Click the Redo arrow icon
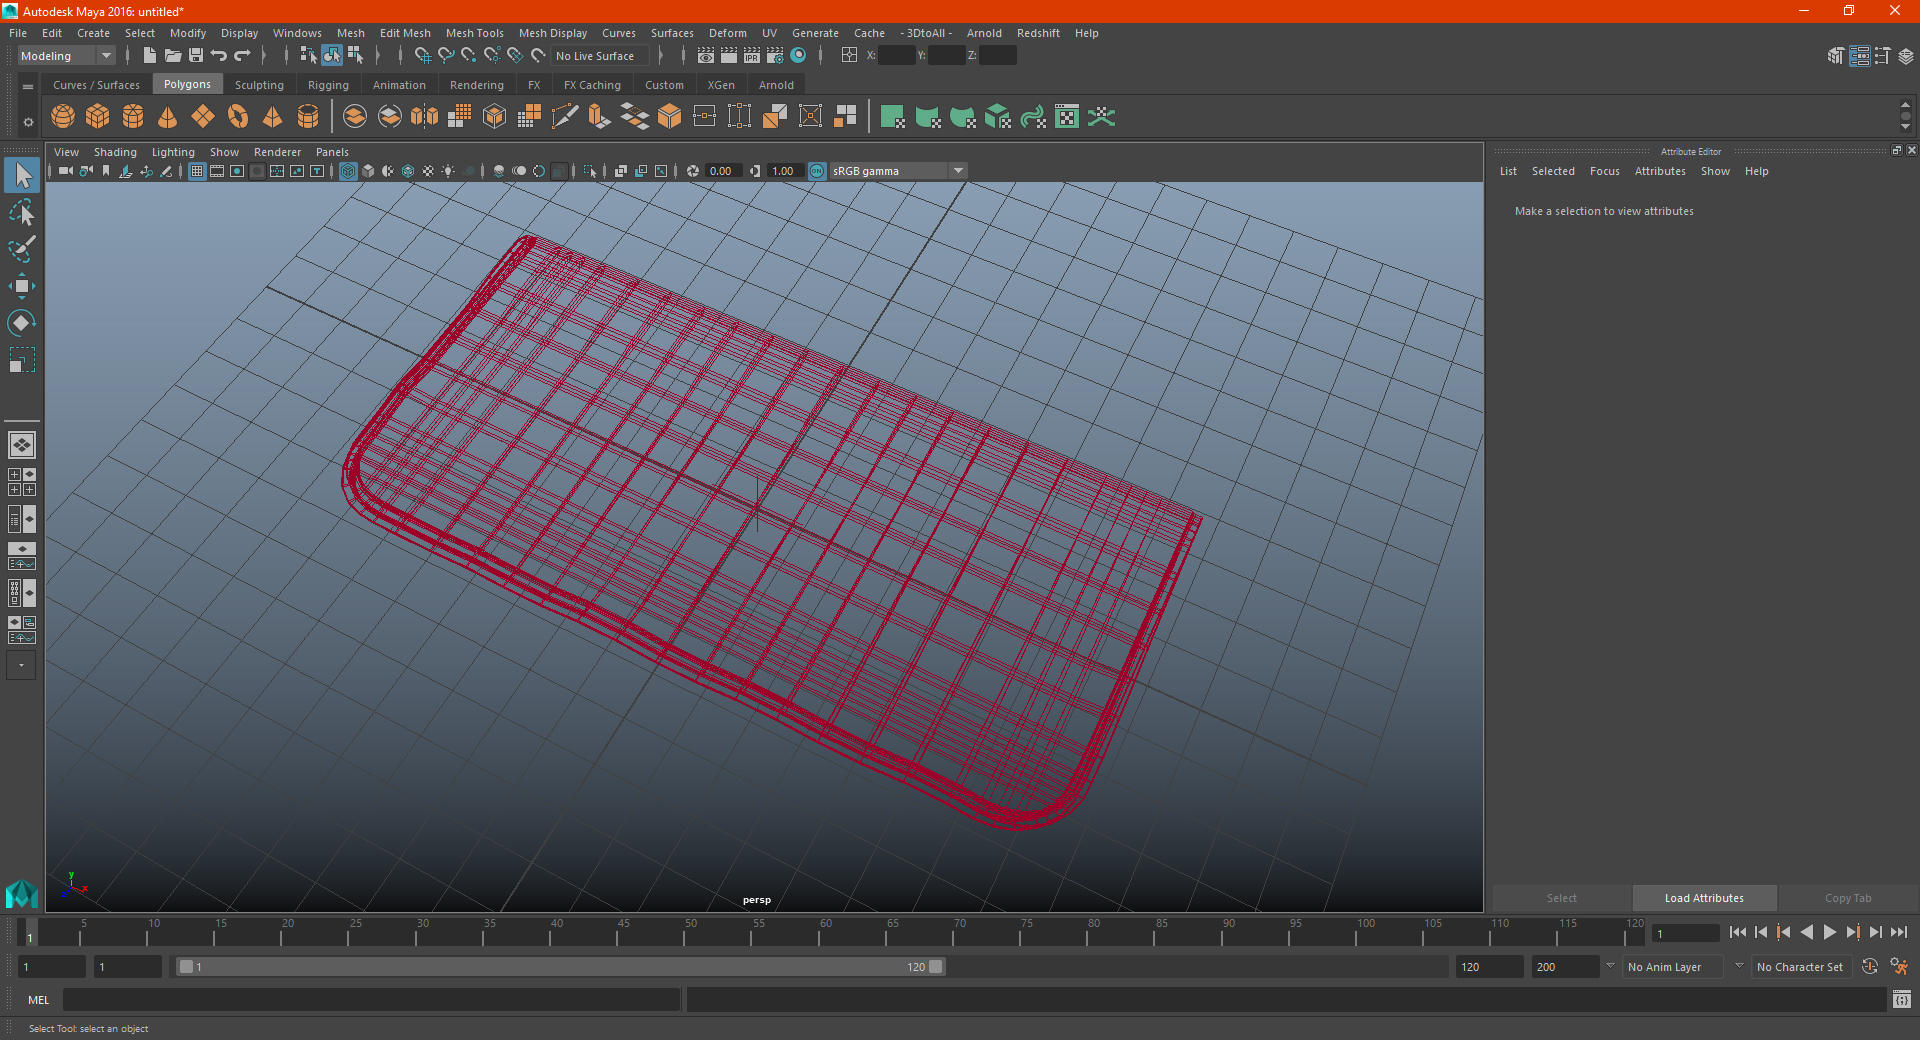Image resolution: width=1920 pixels, height=1040 pixels. (242, 55)
